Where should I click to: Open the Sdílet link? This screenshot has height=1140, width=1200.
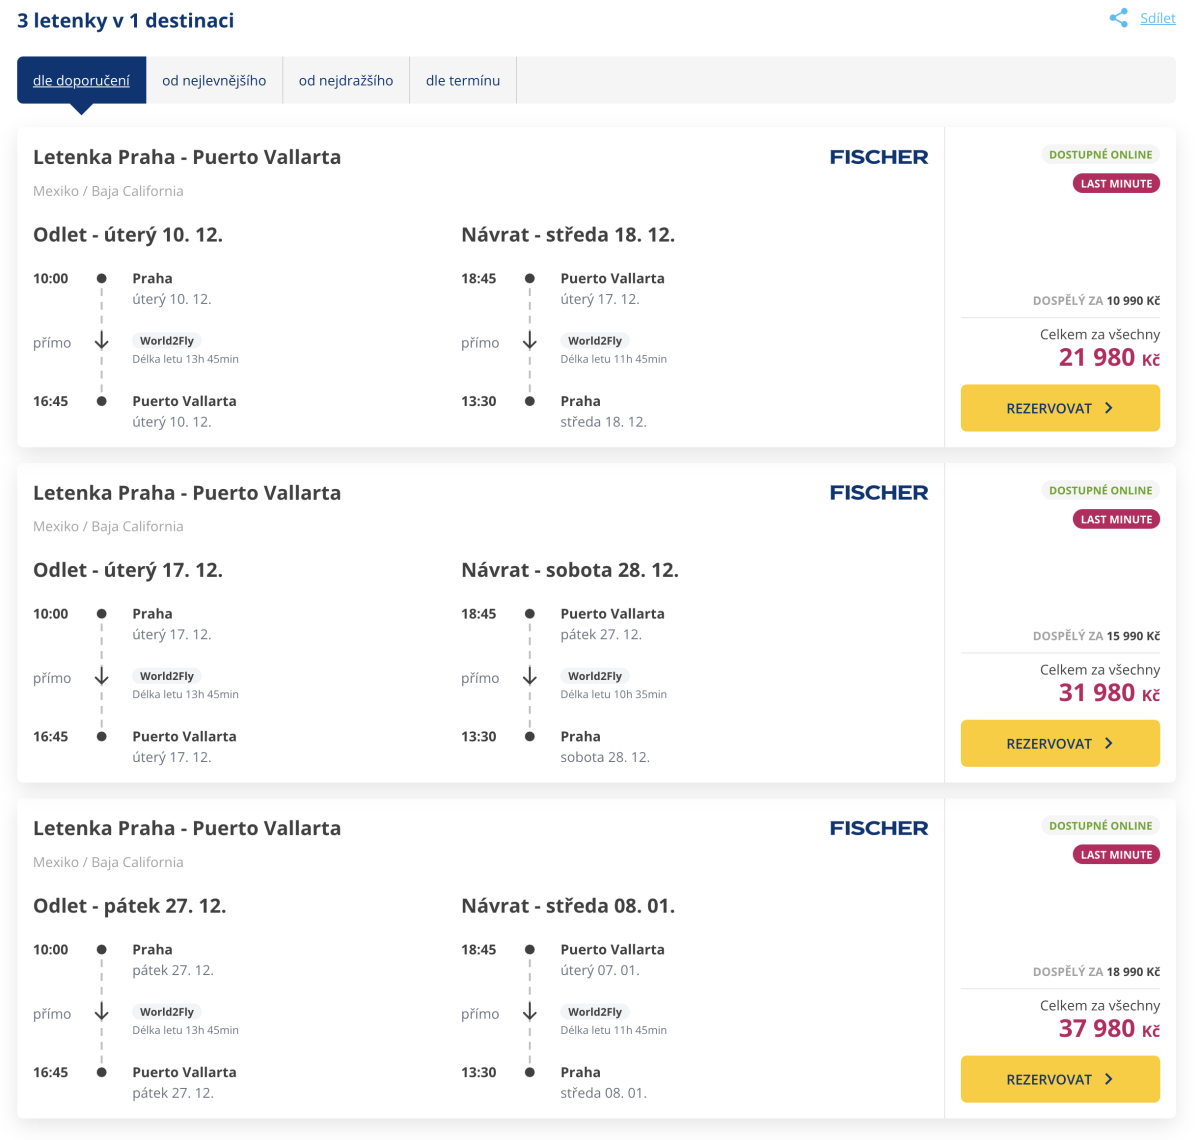[x=1157, y=18]
